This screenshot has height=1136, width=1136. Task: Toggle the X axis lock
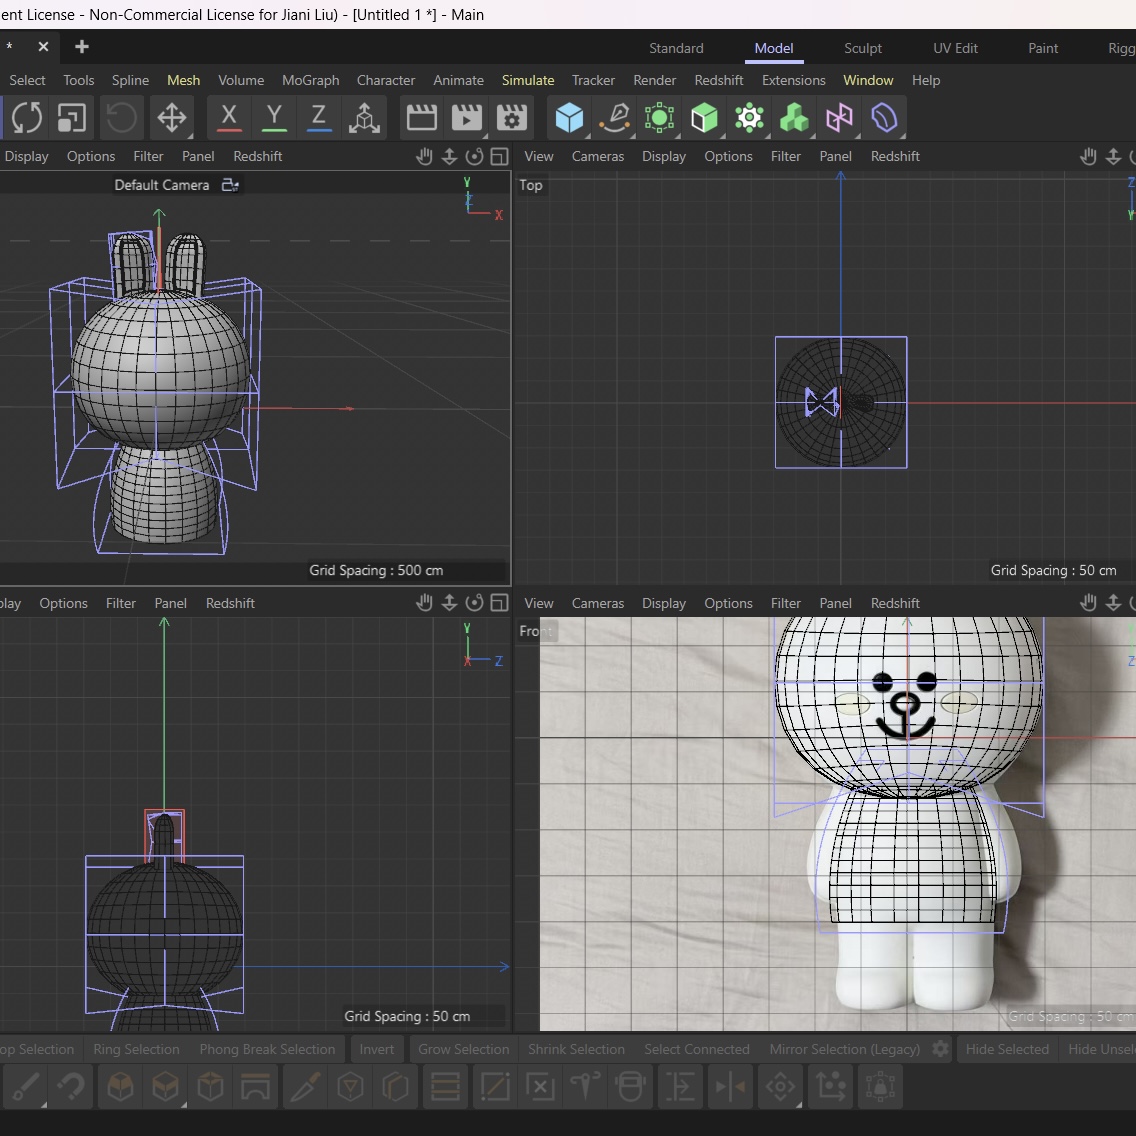(229, 117)
